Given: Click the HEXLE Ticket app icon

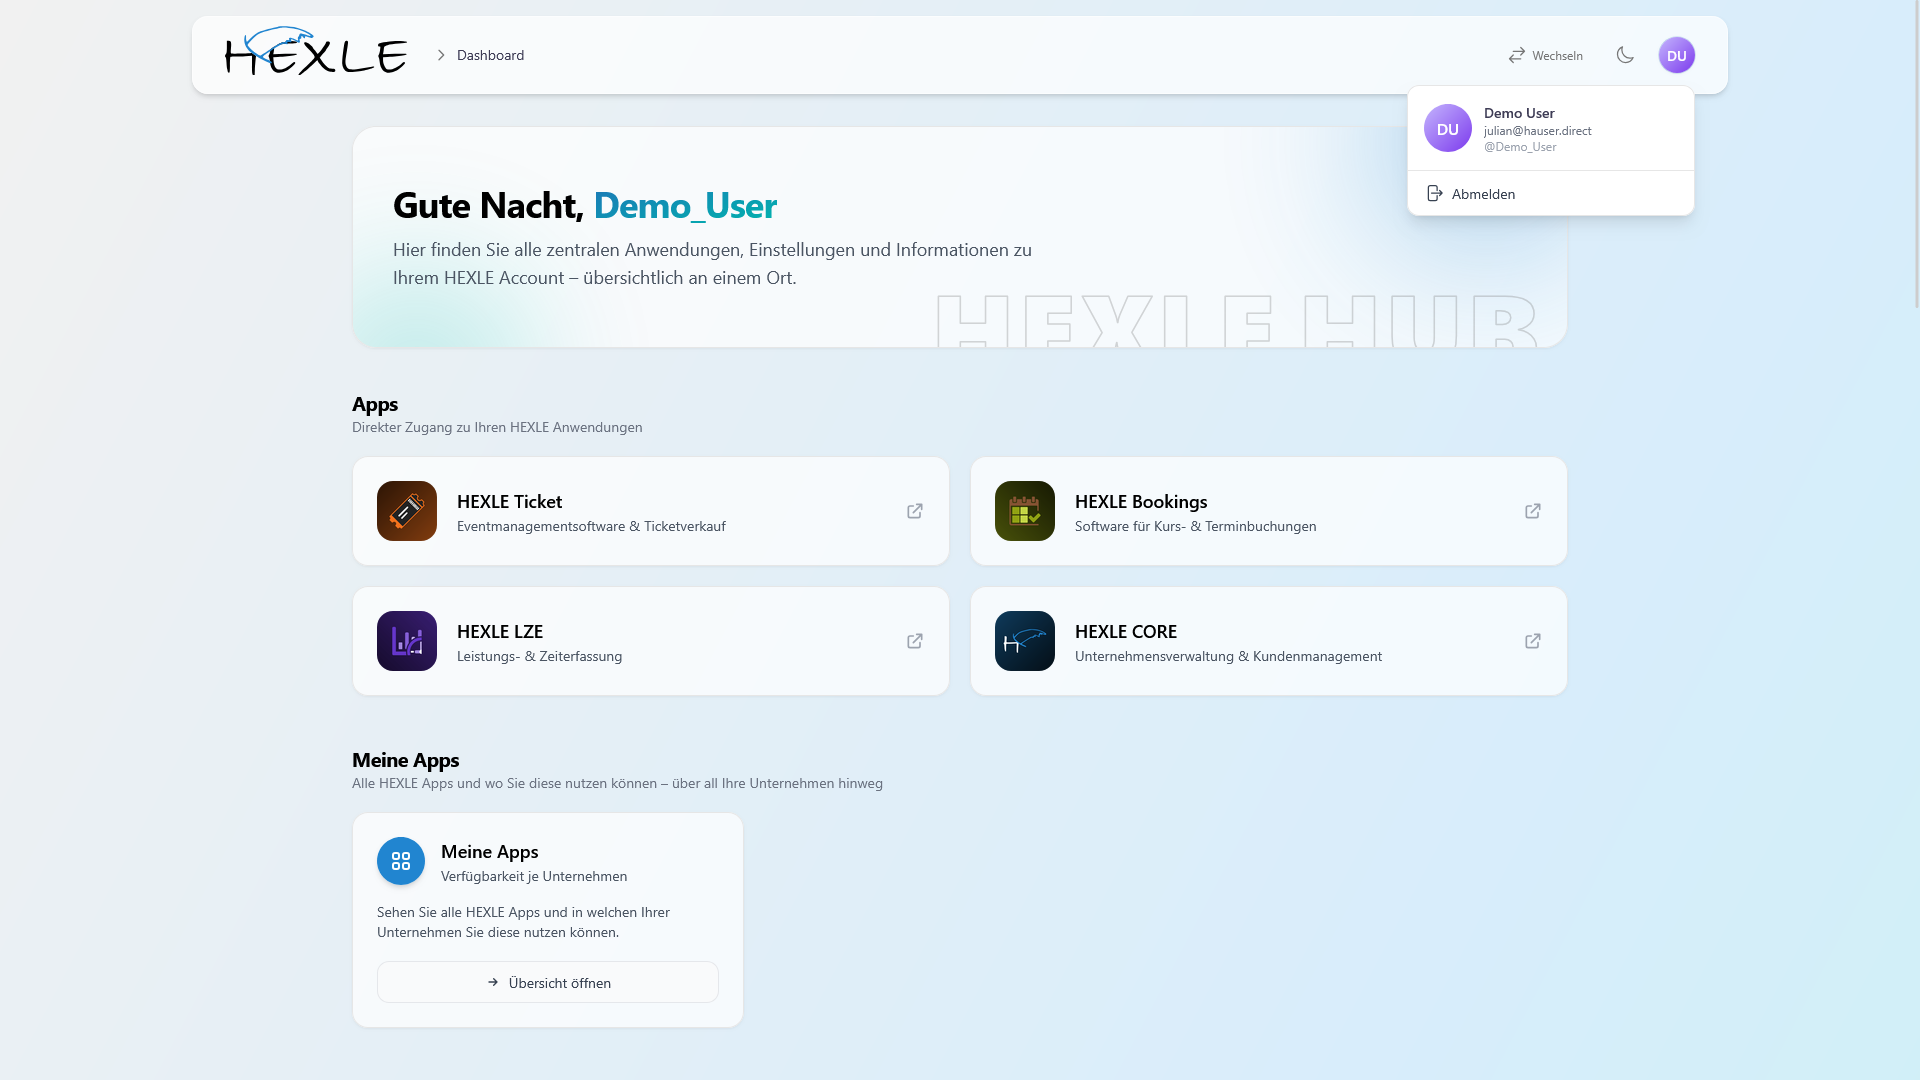Looking at the screenshot, I should pyautogui.click(x=407, y=511).
